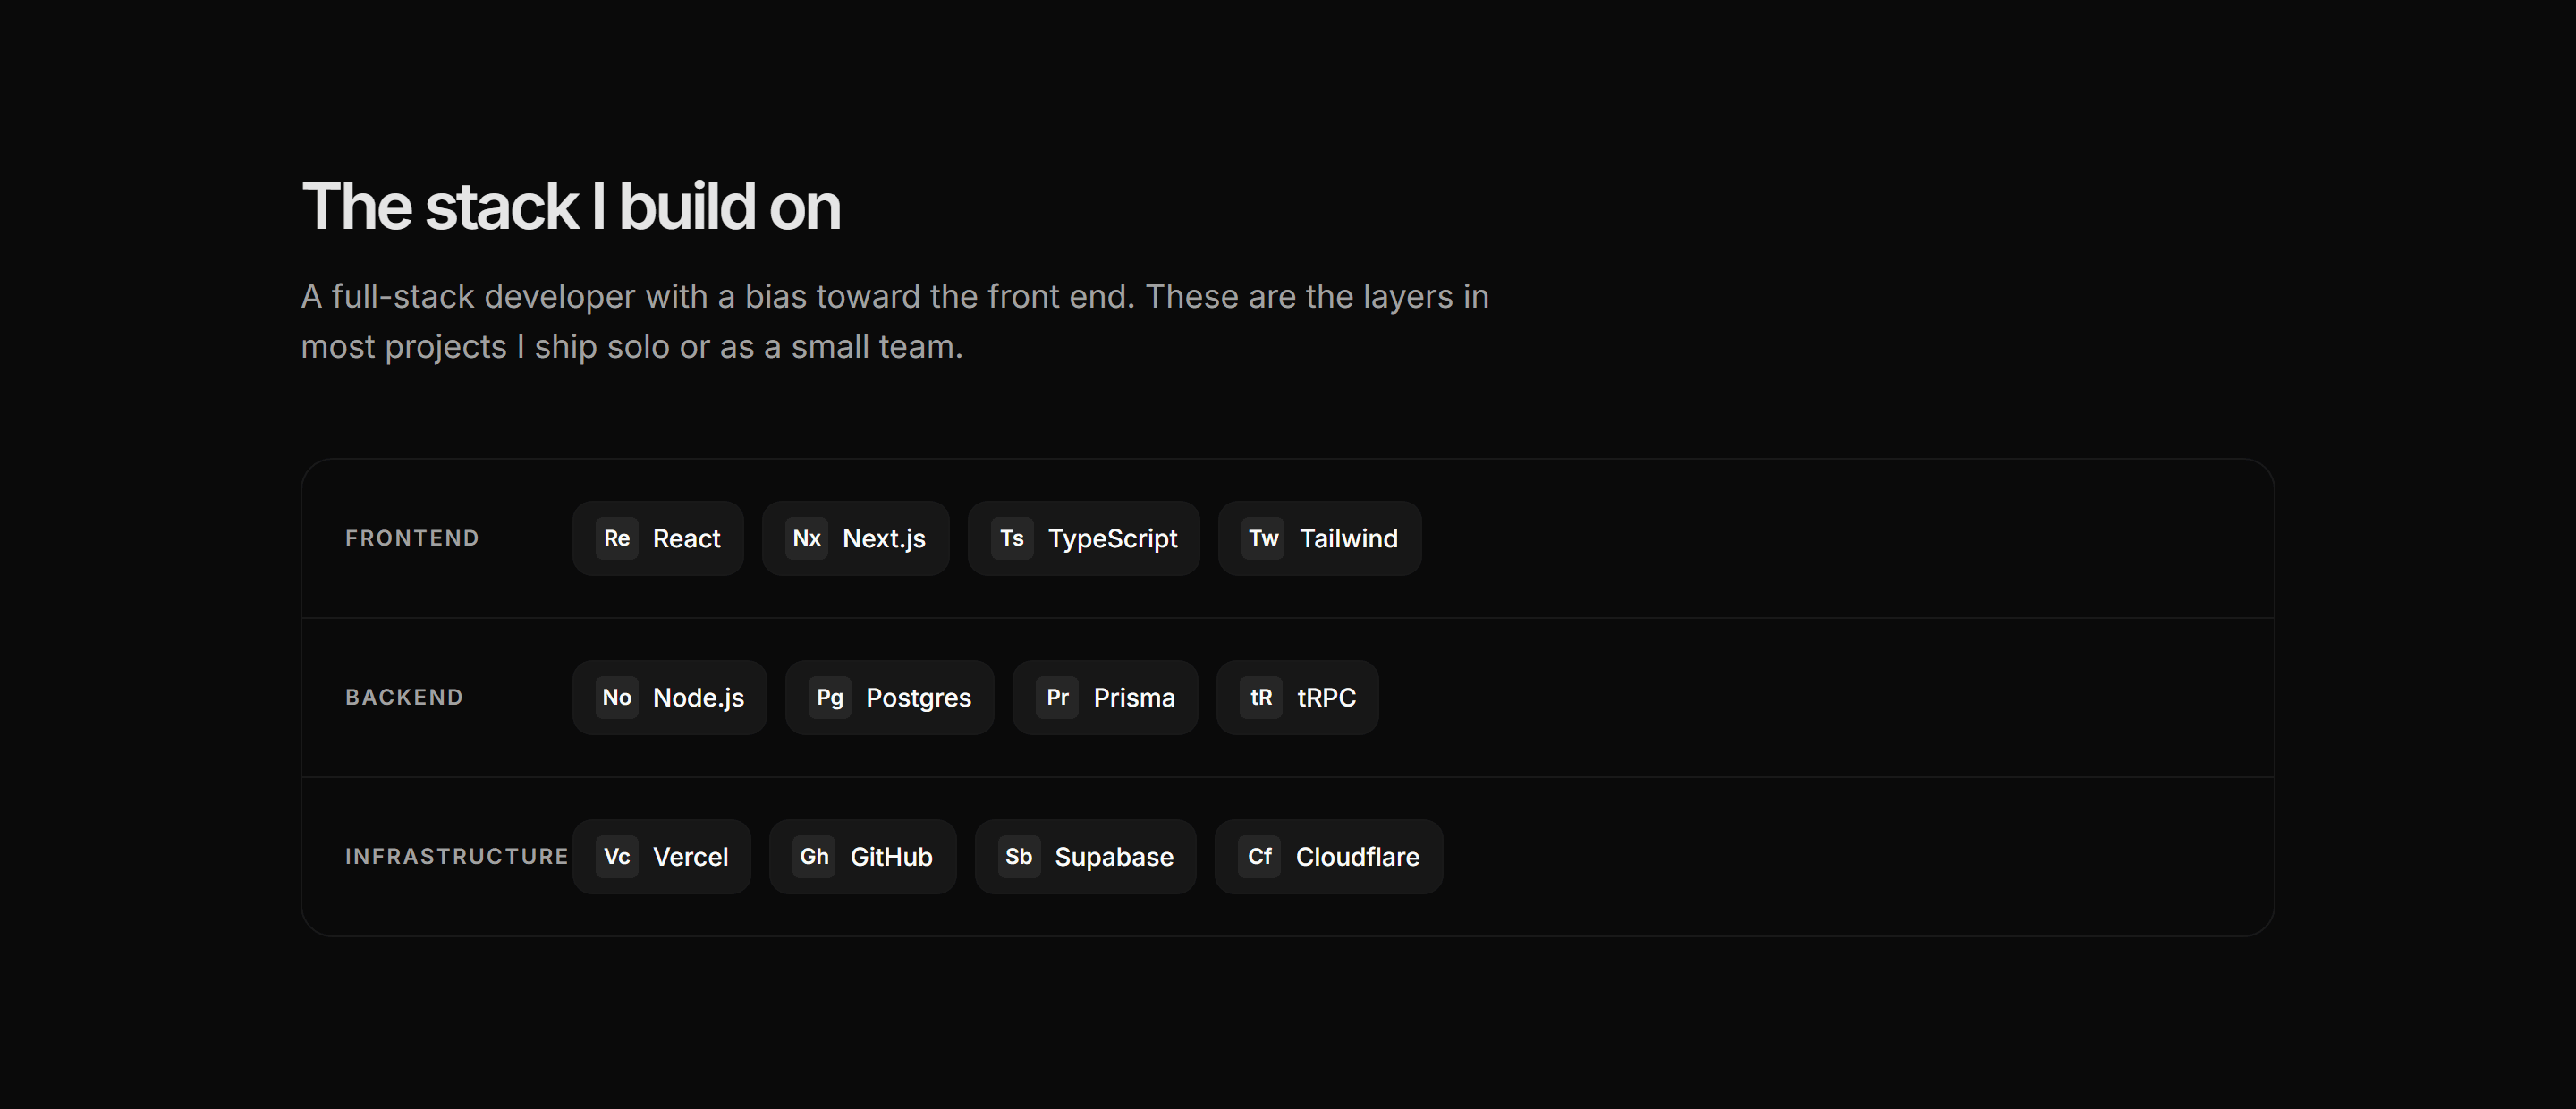Click the Nx icon badge for Next.js
Image resolution: width=2576 pixels, height=1109 pixels.
tap(806, 538)
